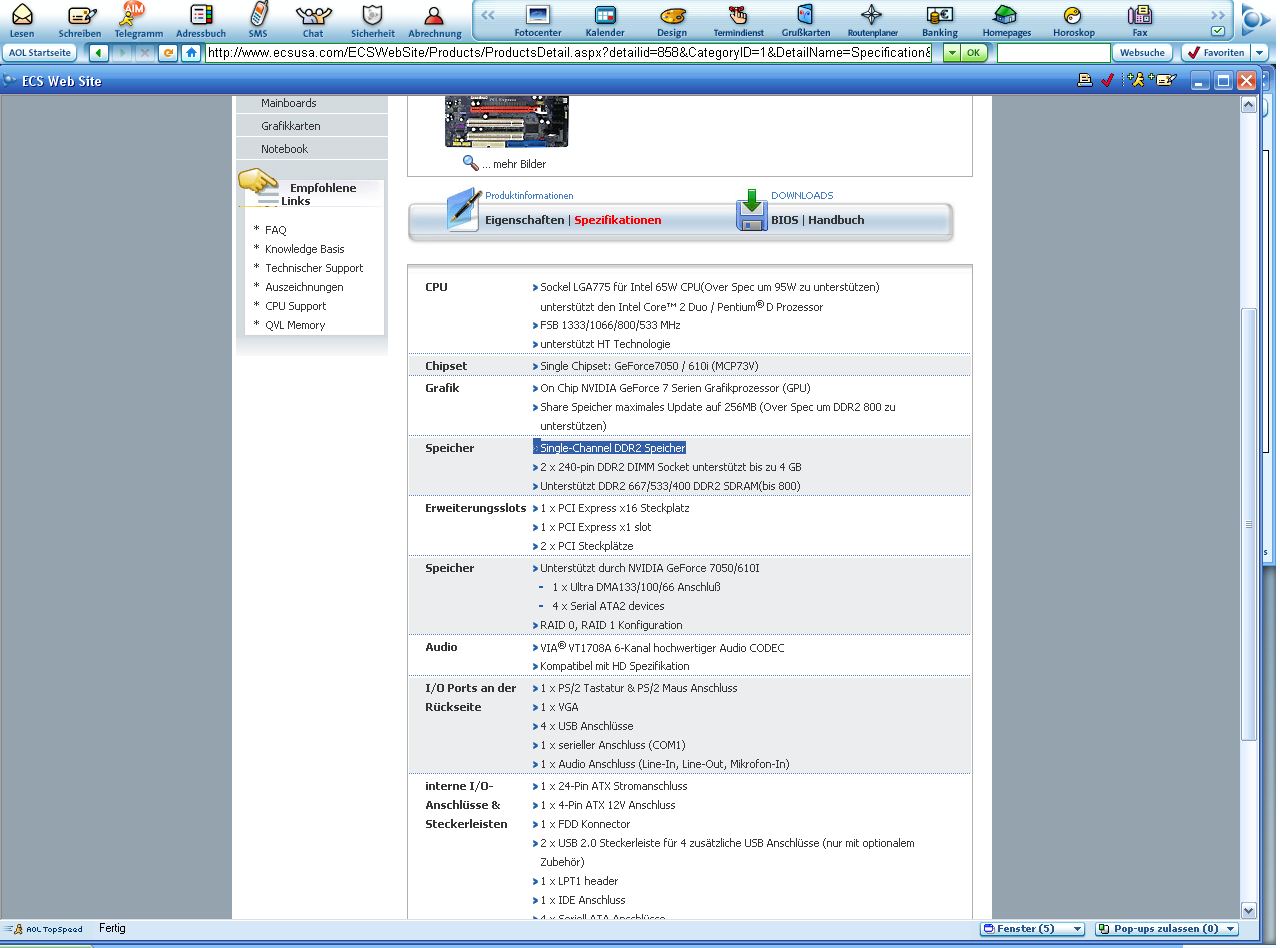Viewport: 1280px width, 948px height.
Task: Select Grafikkarten in the sidebar menu
Action: click(x=291, y=126)
